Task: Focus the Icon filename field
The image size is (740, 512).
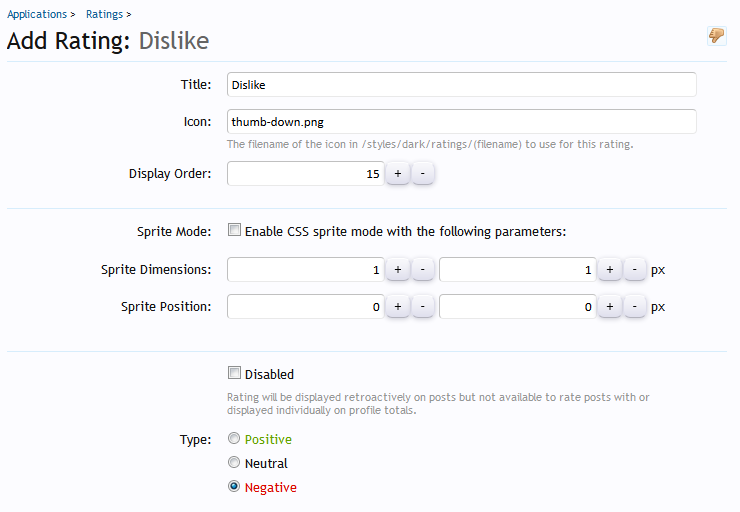Action: pyautogui.click(x=461, y=122)
